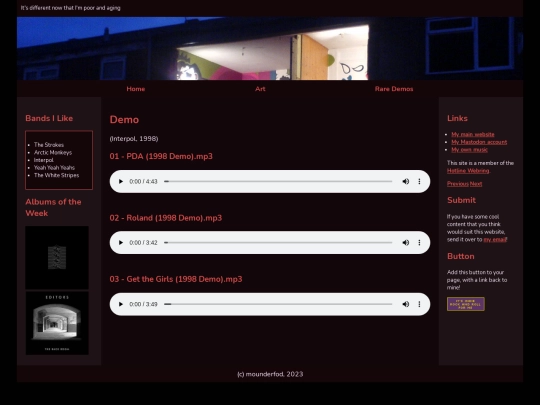Click the poor and aging tagline text

(71, 8)
